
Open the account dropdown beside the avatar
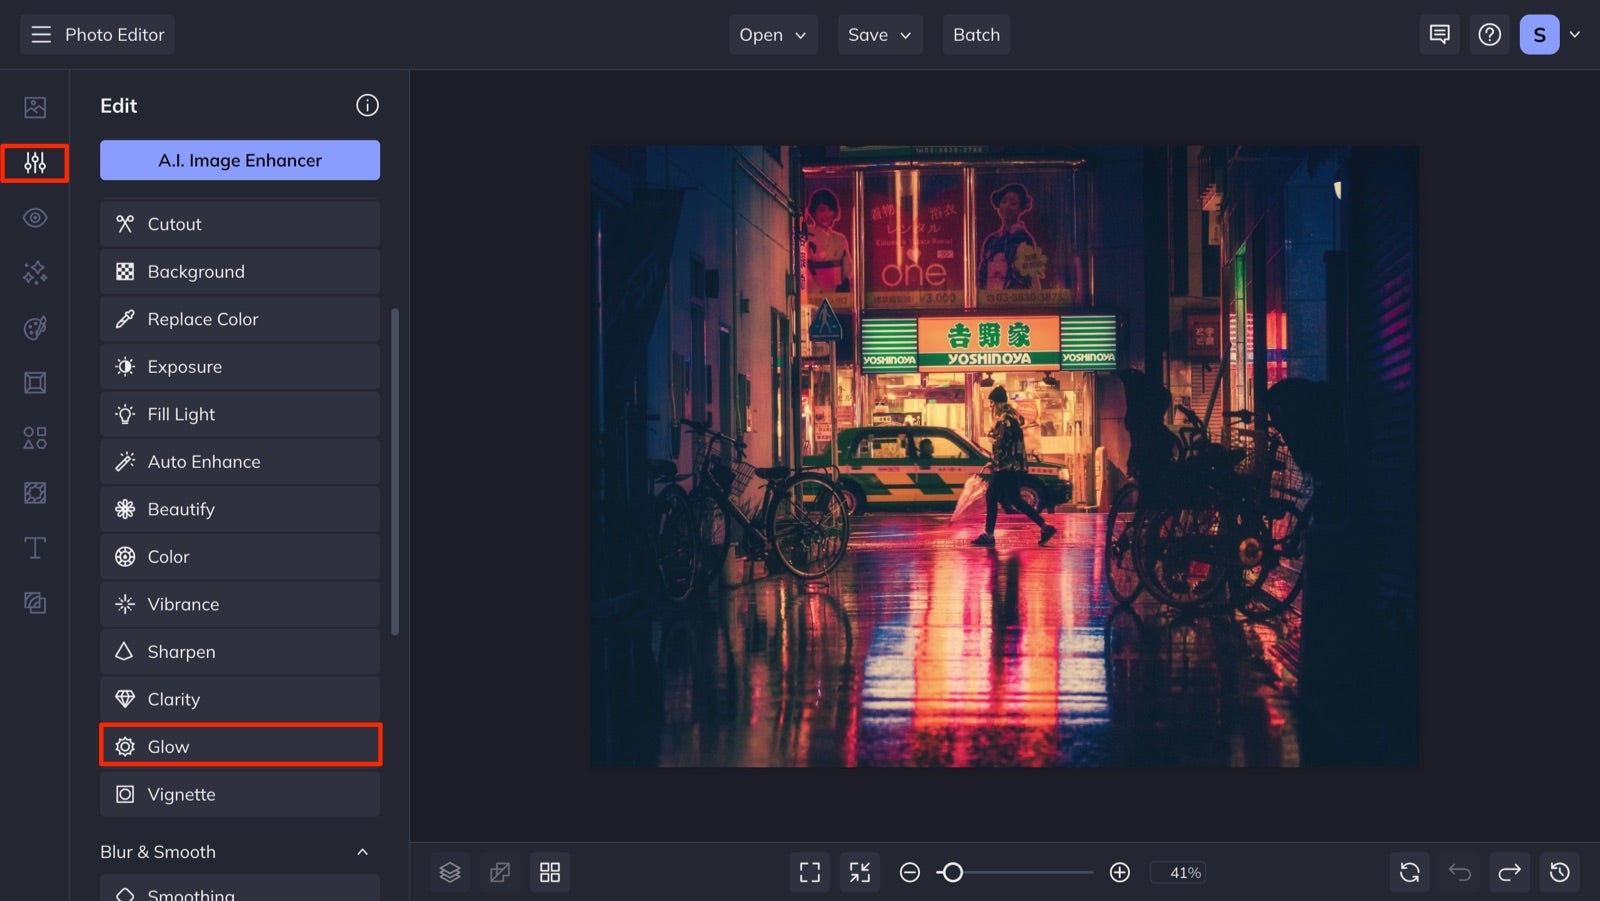point(1576,34)
